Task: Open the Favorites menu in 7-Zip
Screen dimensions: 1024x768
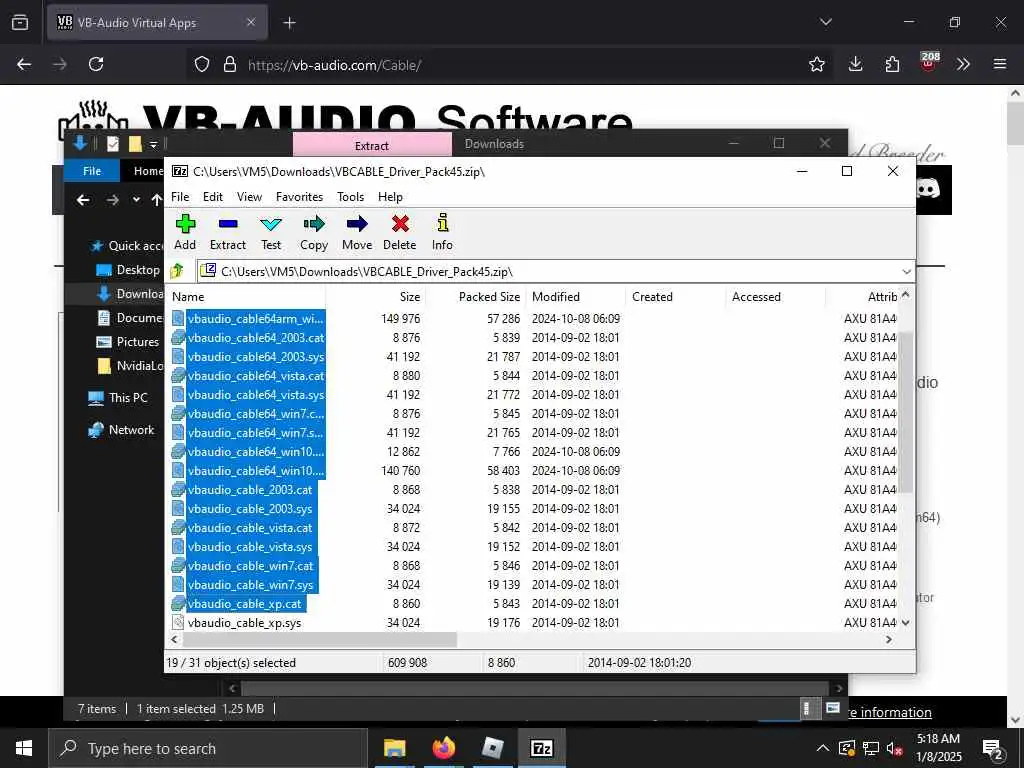Action: click(299, 197)
